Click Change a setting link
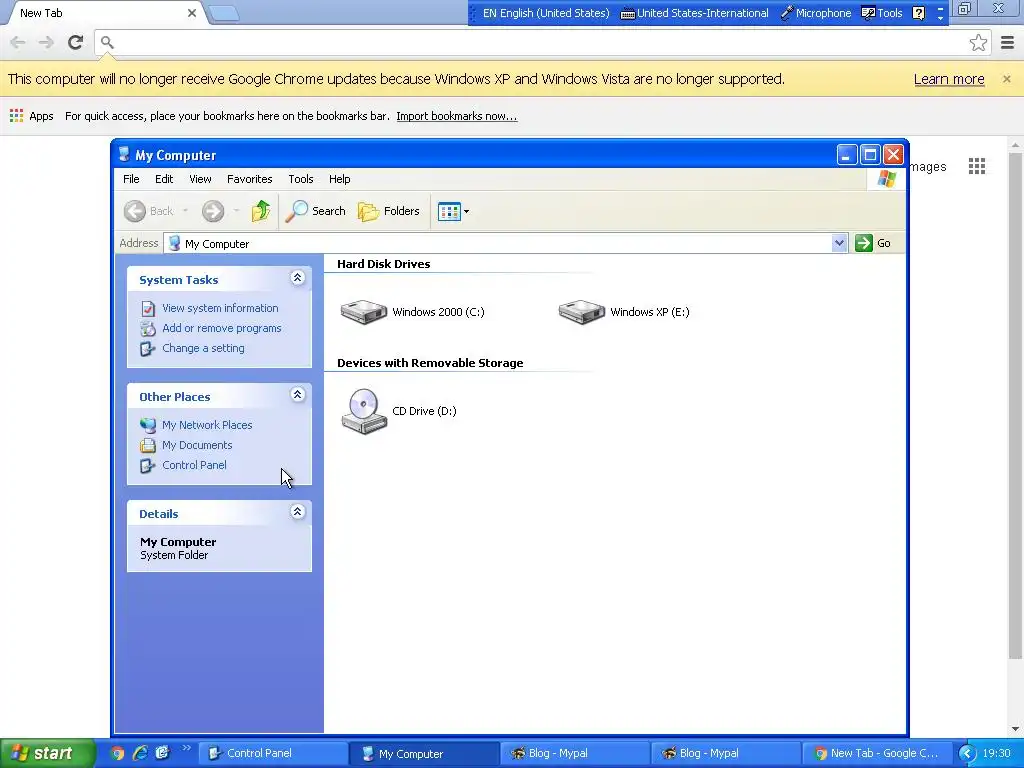This screenshot has width=1024, height=768. (203, 348)
